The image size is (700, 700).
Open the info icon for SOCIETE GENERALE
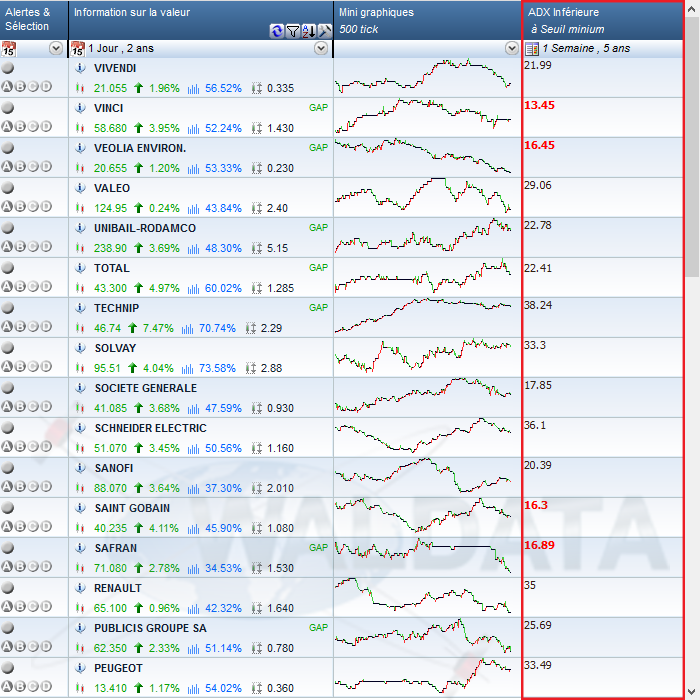pyautogui.click(x=80, y=388)
